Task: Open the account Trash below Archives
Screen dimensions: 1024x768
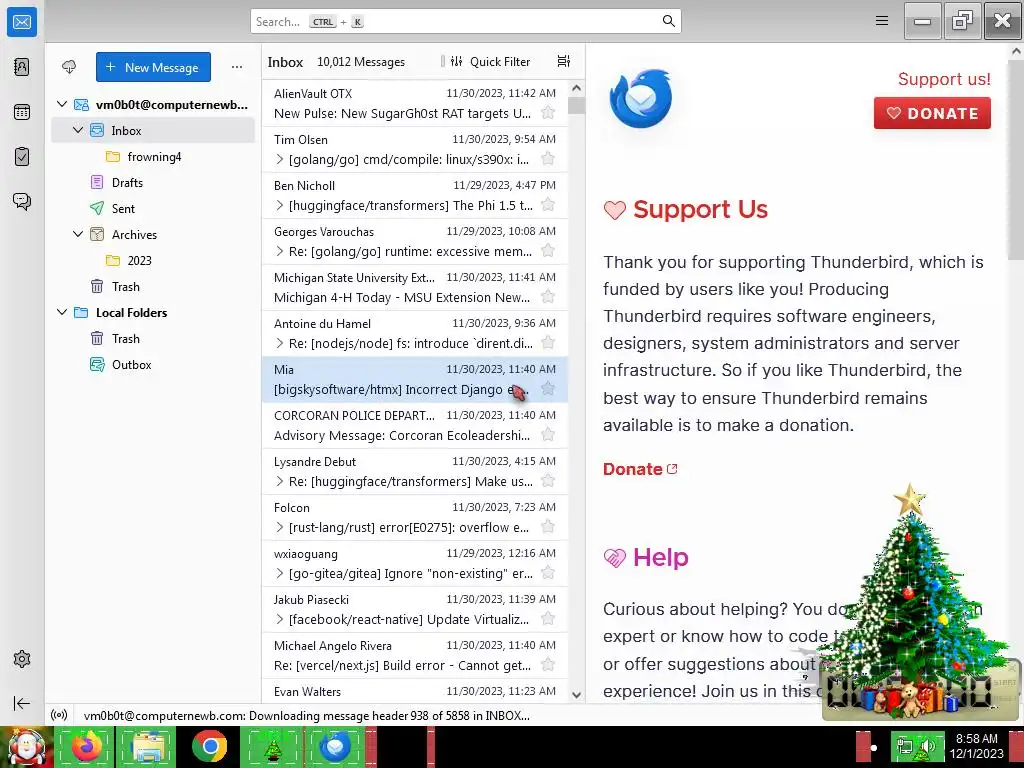Action: 154,287
